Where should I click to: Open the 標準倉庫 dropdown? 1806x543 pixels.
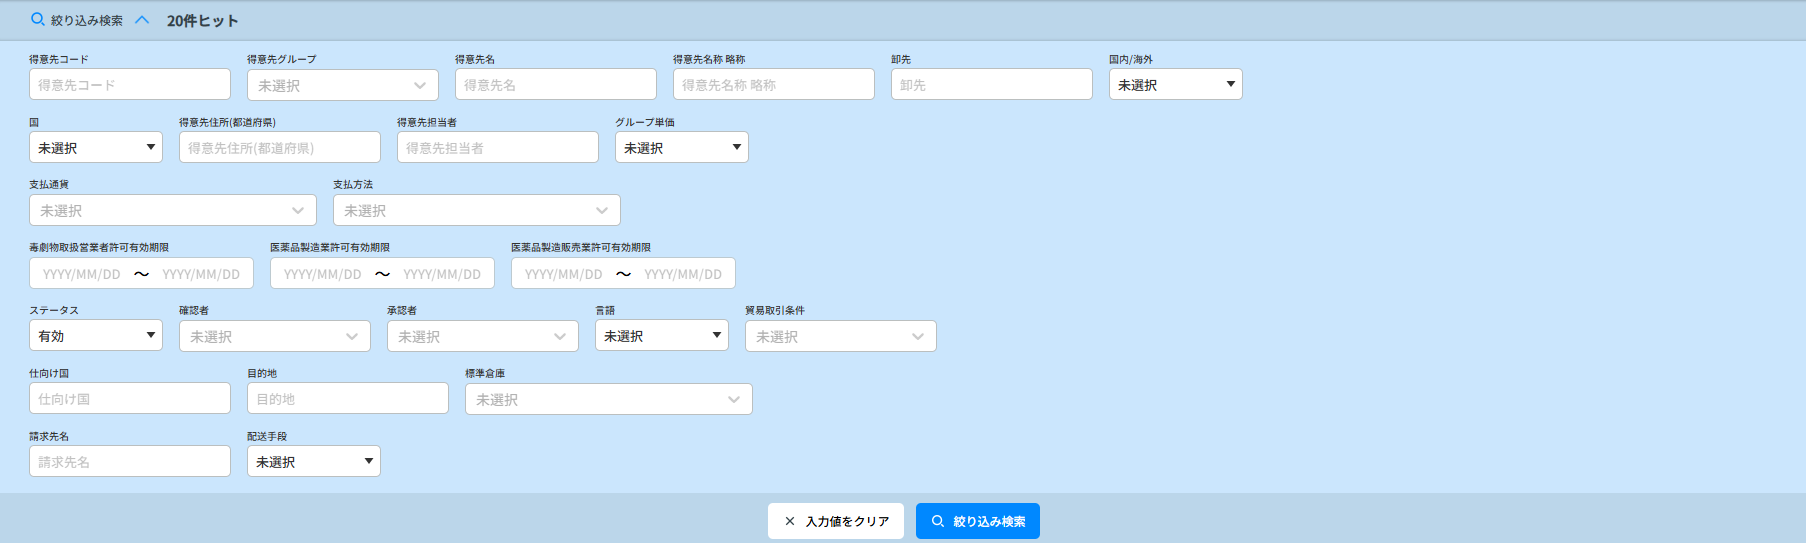tap(608, 399)
